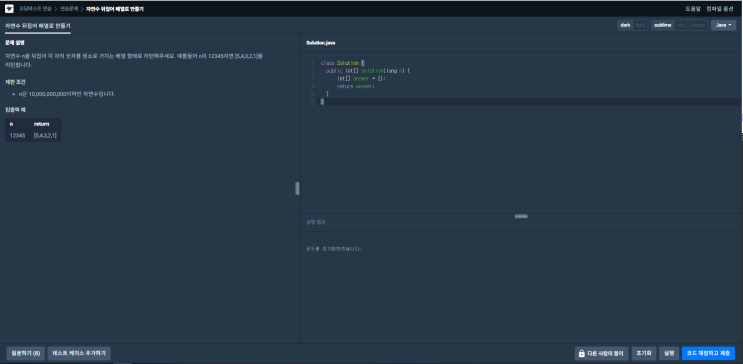This screenshot has width=743, height=364.
Task: Click the vertical panel splitter handle
Action: pos(297,188)
